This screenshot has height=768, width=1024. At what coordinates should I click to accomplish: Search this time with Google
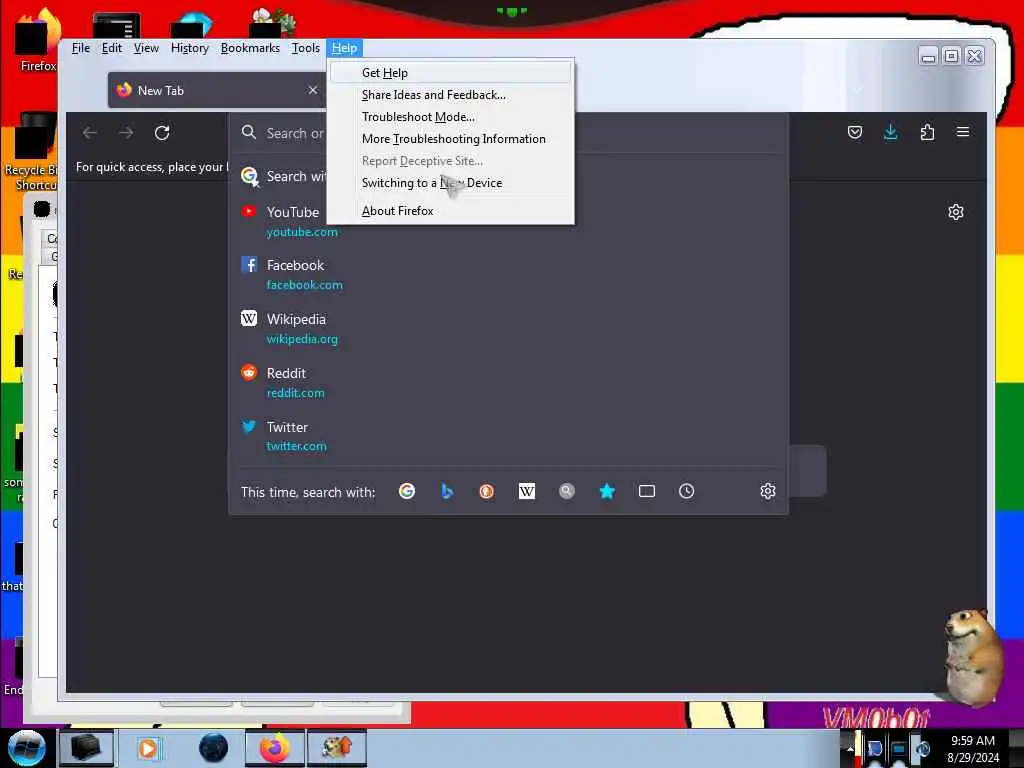[x=407, y=491]
